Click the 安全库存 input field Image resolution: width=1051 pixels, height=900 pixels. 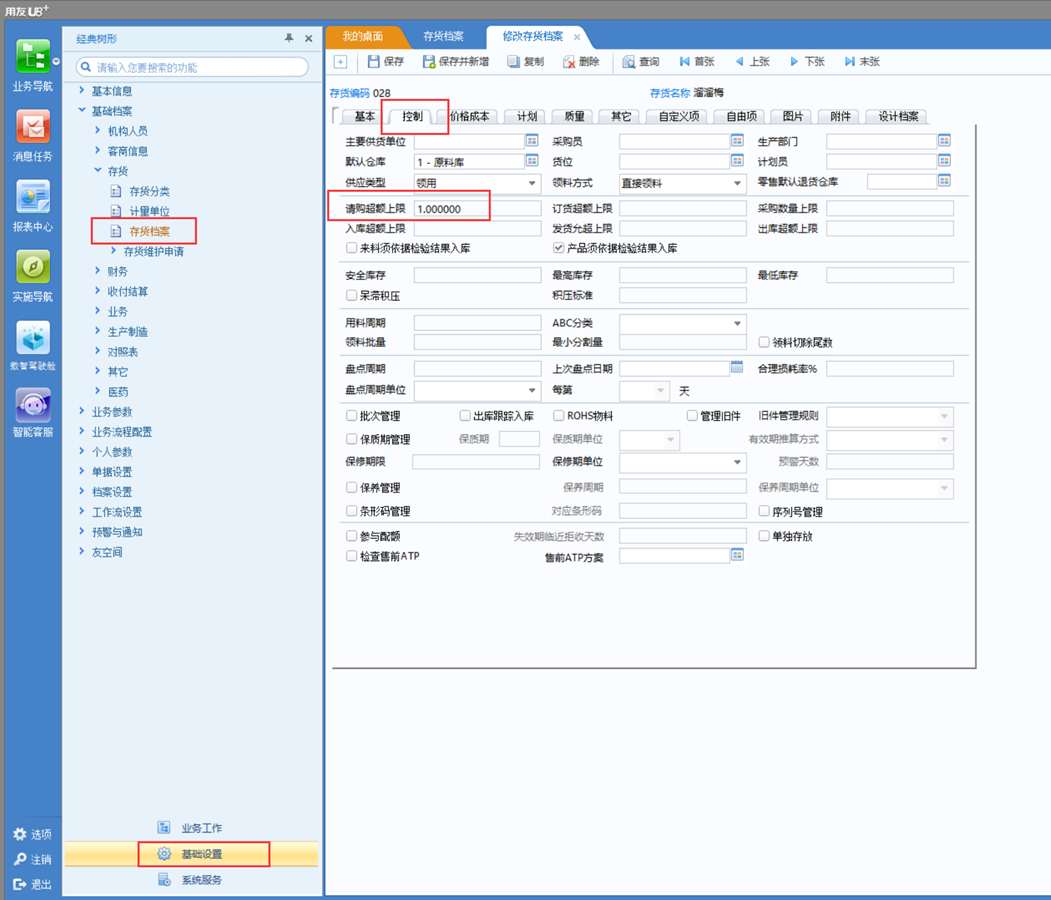coord(477,275)
